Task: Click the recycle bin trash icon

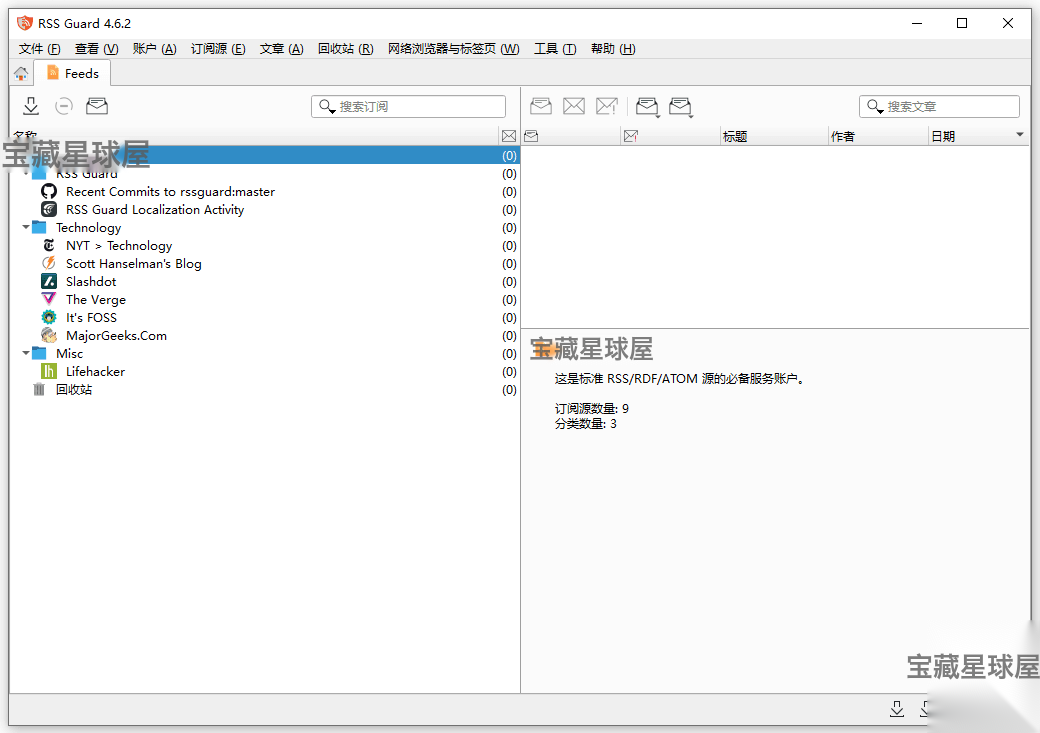Action: click(x=39, y=389)
